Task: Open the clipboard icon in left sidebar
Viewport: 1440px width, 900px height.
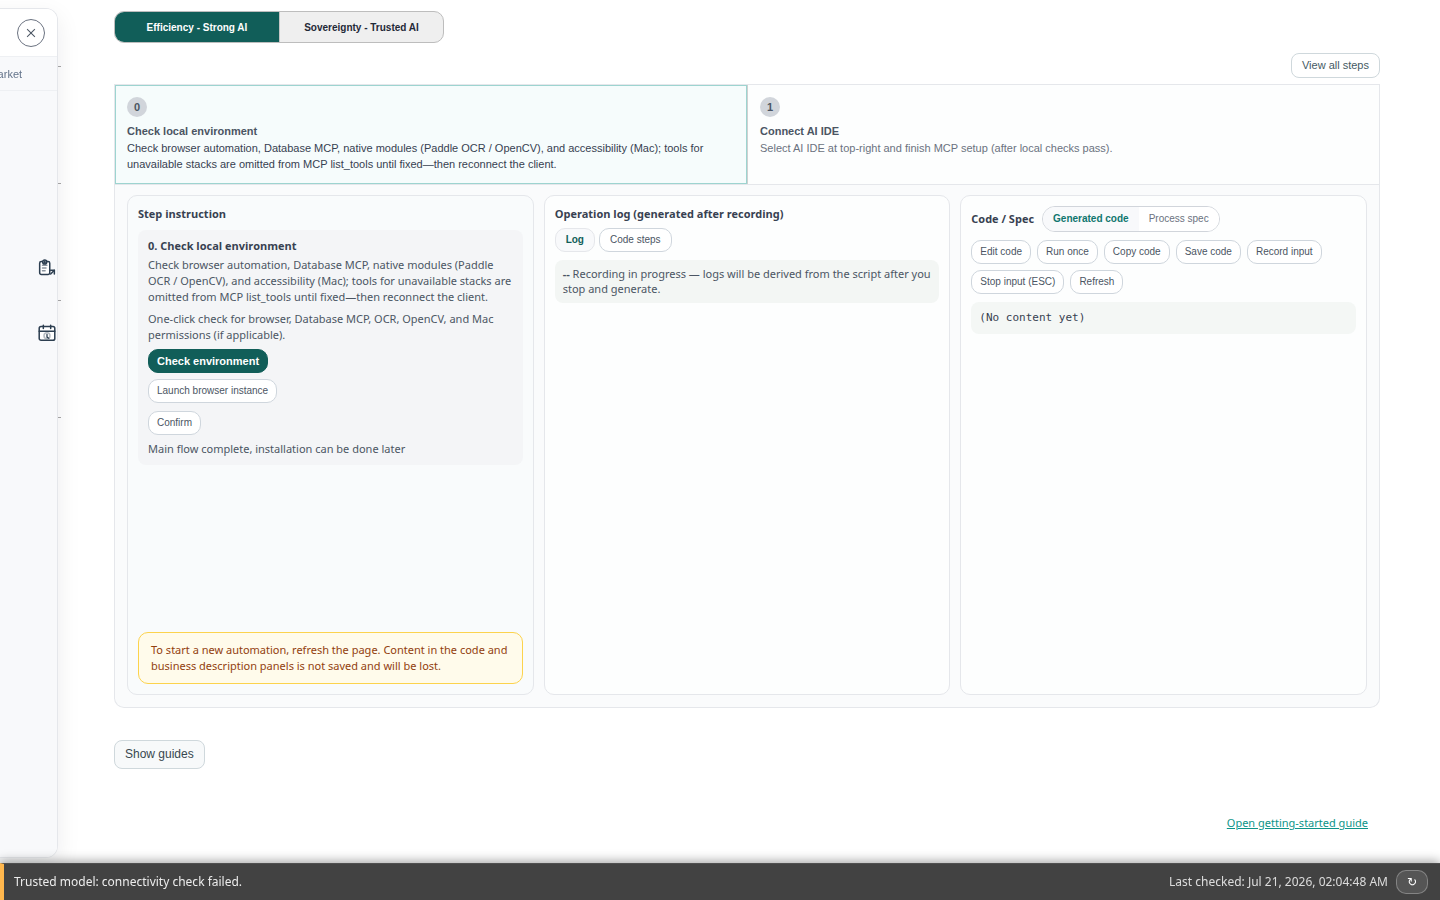Action: [46, 267]
